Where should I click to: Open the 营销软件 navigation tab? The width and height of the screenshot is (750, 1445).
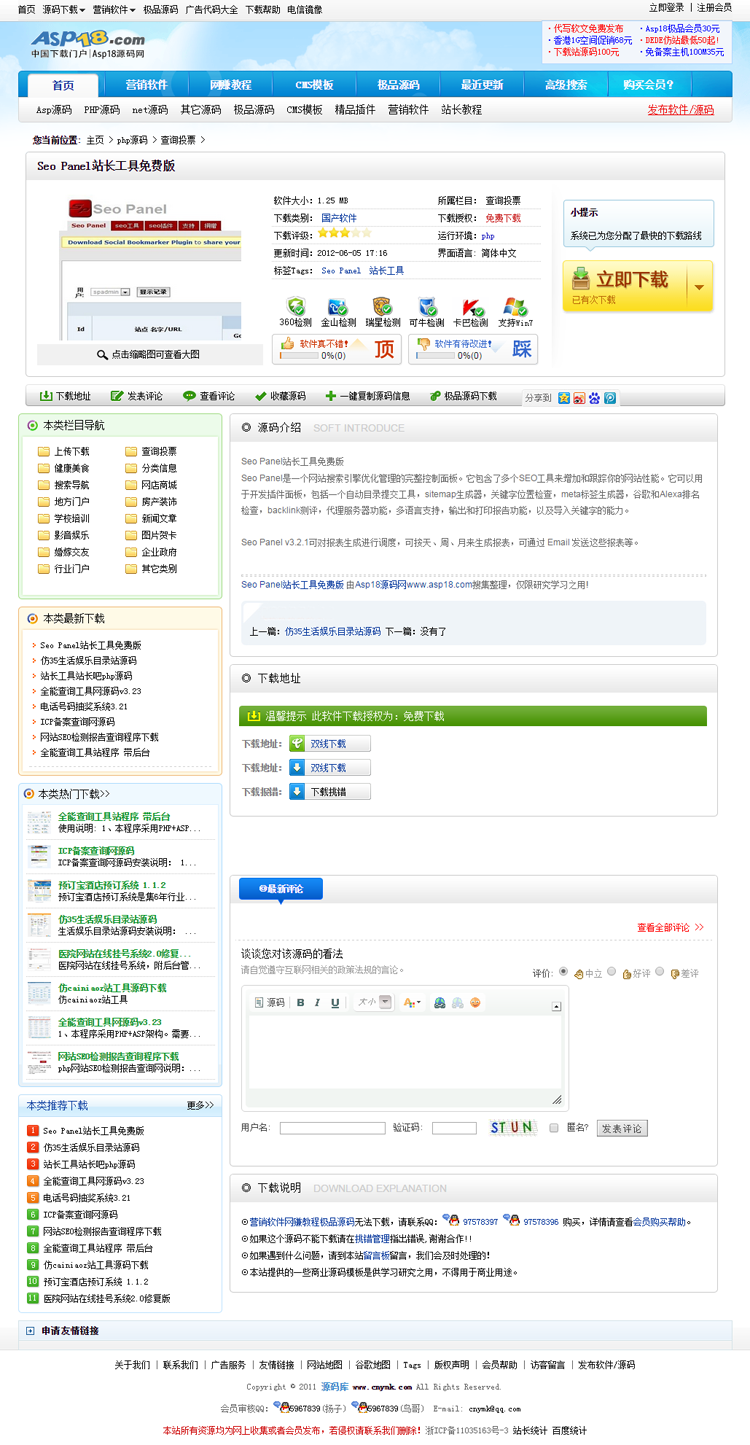(x=146, y=85)
